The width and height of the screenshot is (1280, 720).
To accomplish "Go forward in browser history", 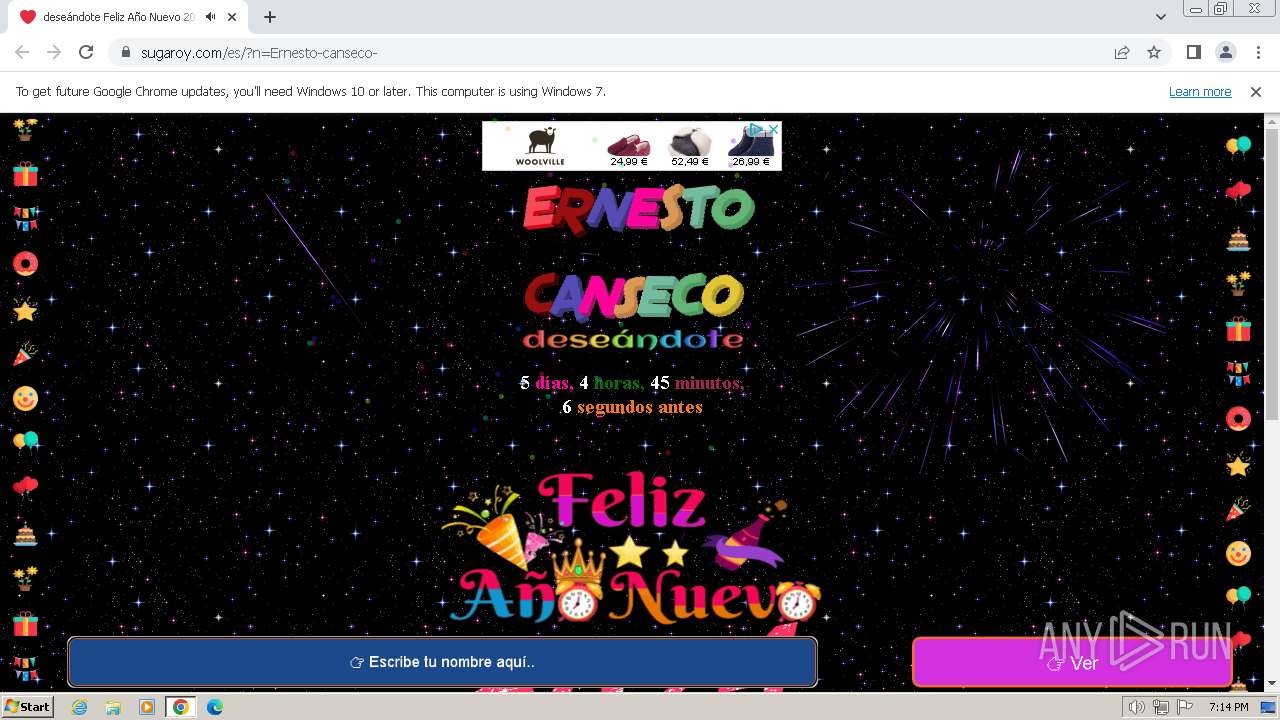I will pos(54,52).
